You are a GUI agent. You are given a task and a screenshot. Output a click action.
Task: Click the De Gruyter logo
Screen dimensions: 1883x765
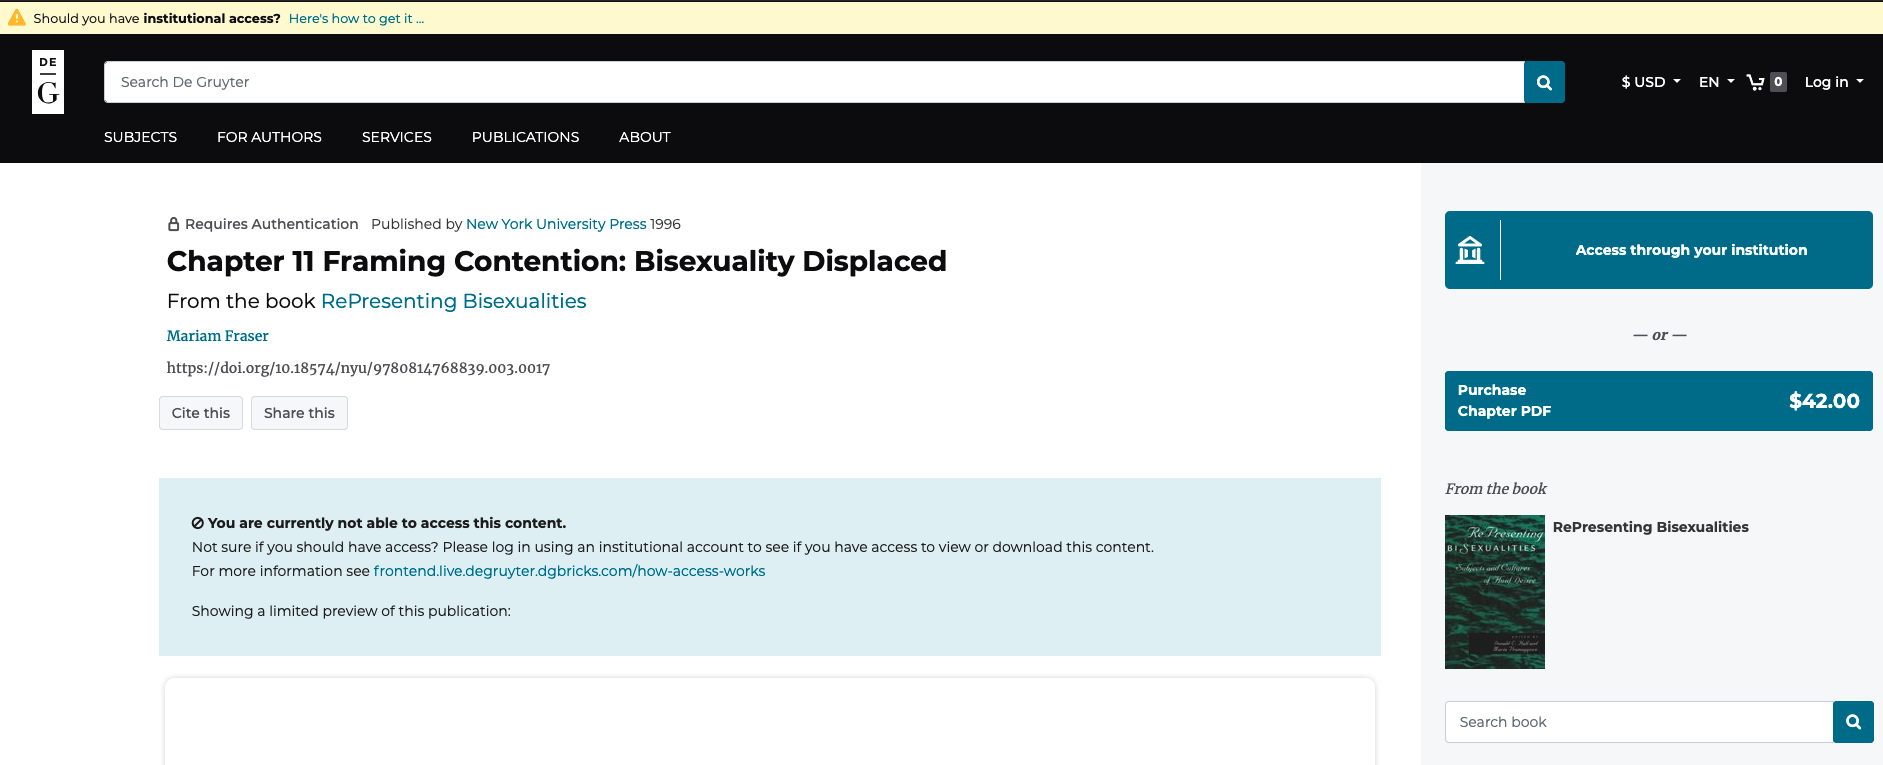48,82
